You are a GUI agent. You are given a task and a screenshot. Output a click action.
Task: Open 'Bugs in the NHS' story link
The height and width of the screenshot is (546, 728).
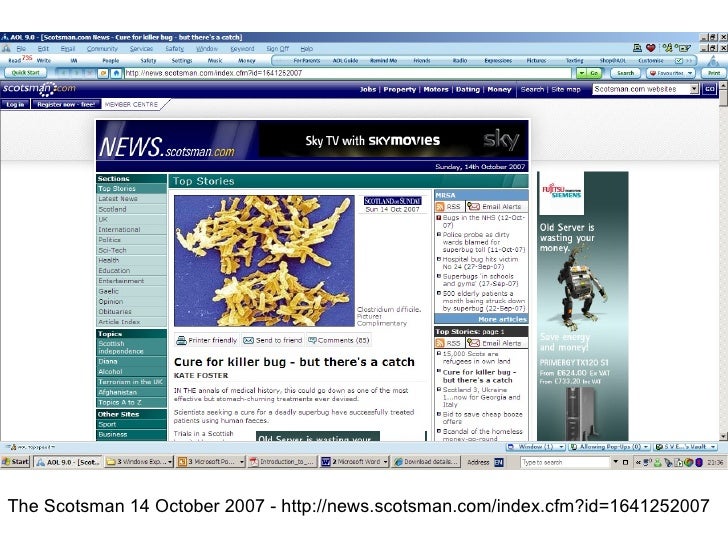coord(483,221)
